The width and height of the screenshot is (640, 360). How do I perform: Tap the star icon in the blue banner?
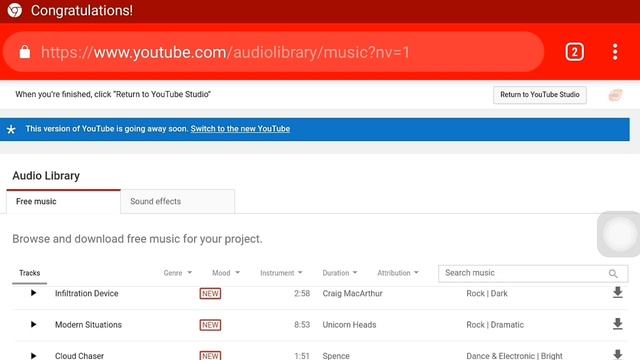(x=11, y=129)
